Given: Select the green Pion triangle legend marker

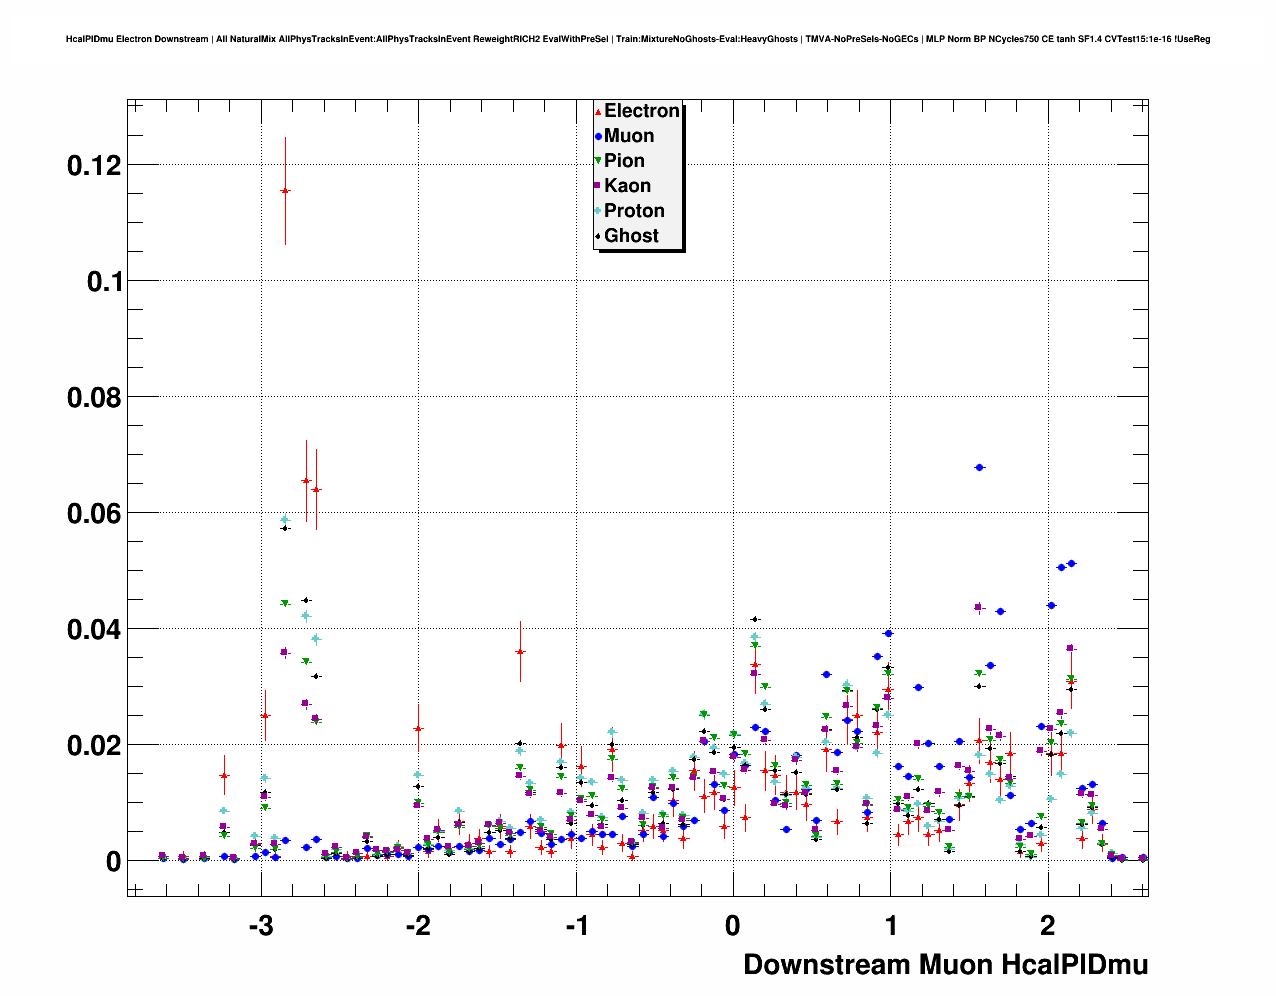Looking at the screenshot, I should pos(598,161).
